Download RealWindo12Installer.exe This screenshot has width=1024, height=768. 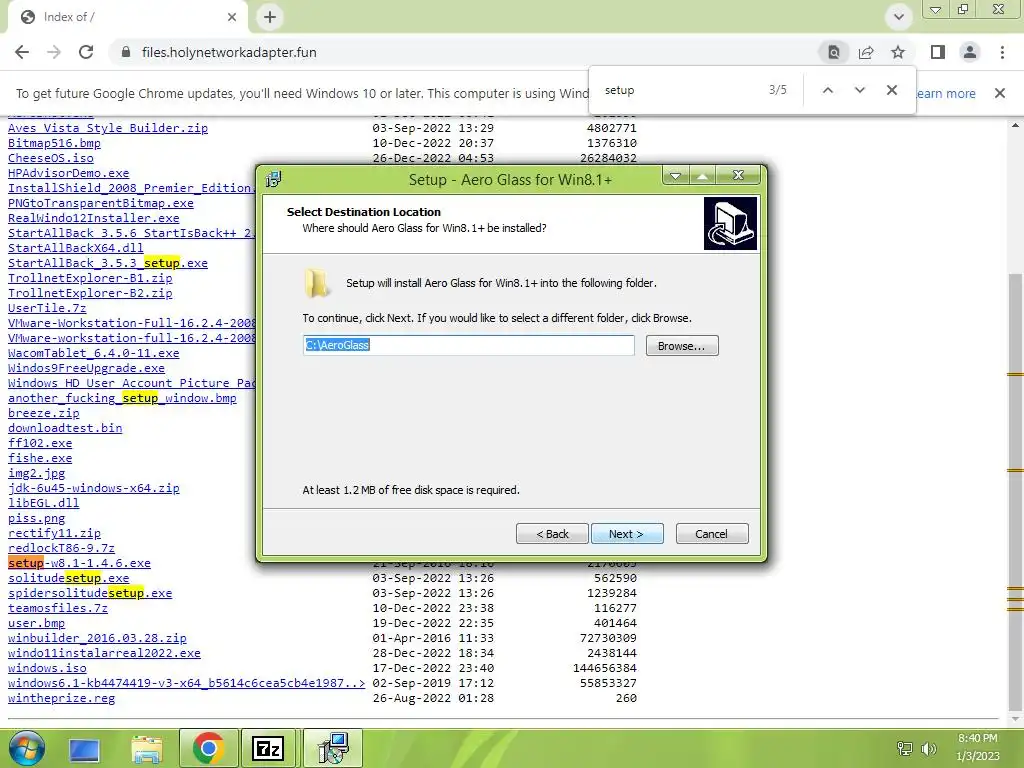point(93,218)
